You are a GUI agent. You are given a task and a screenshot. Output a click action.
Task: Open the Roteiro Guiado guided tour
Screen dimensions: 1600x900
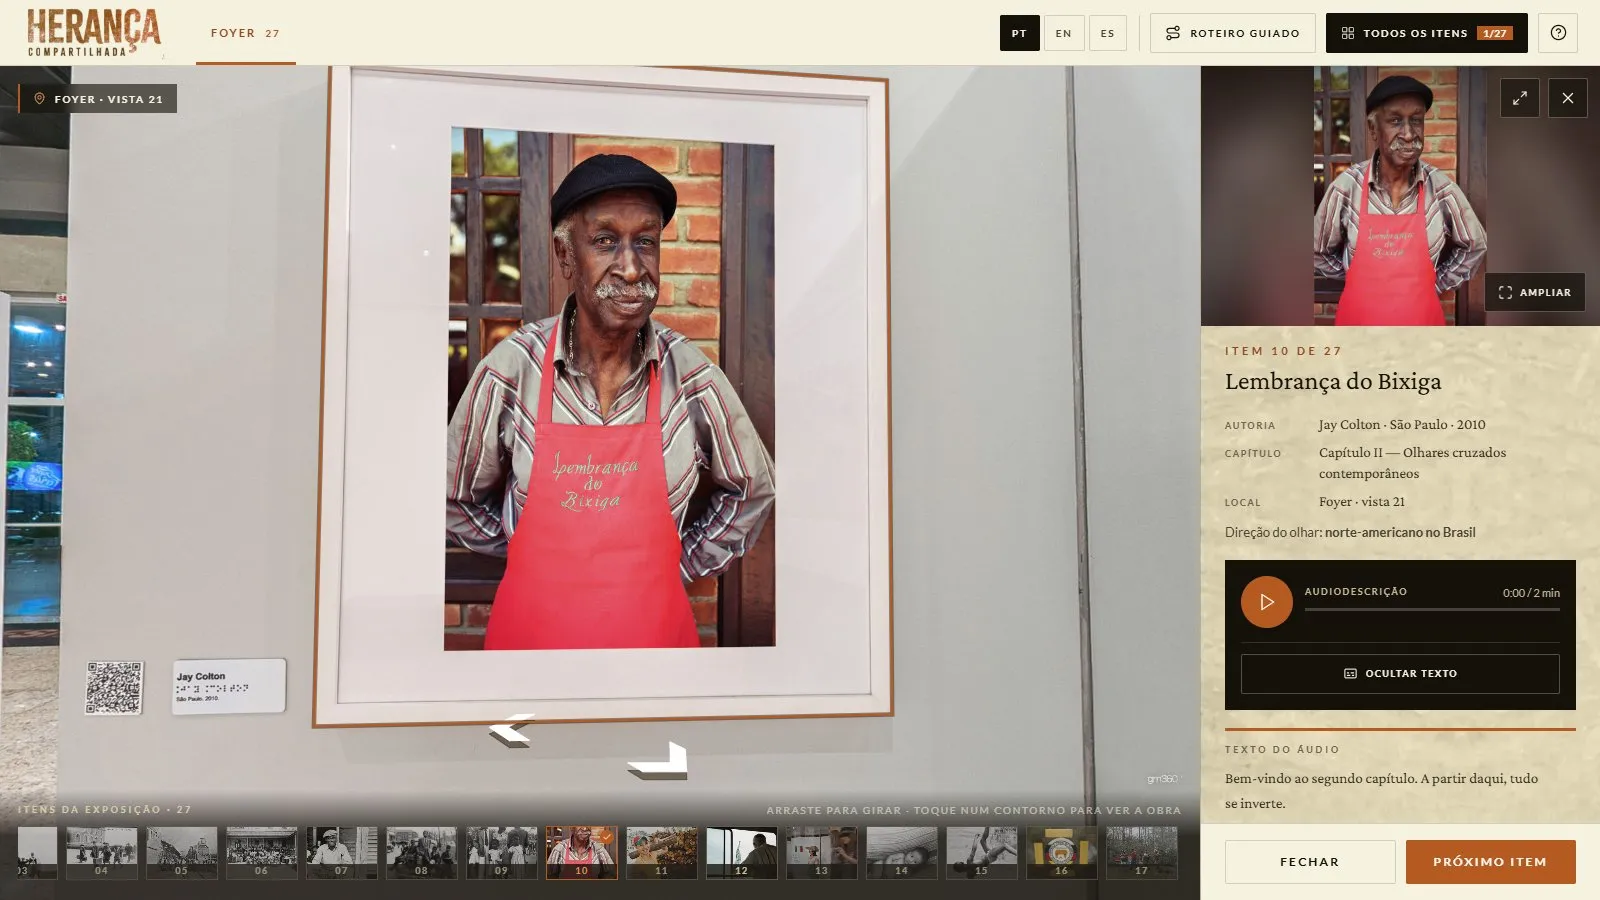pos(1232,33)
